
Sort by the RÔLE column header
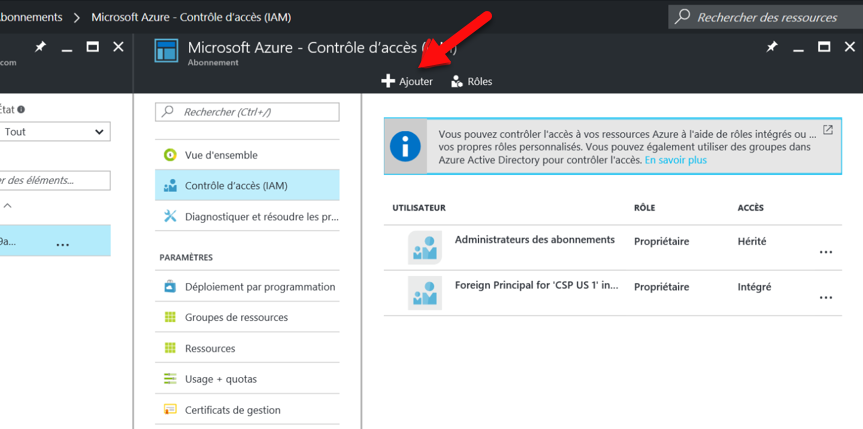(644, 208)
